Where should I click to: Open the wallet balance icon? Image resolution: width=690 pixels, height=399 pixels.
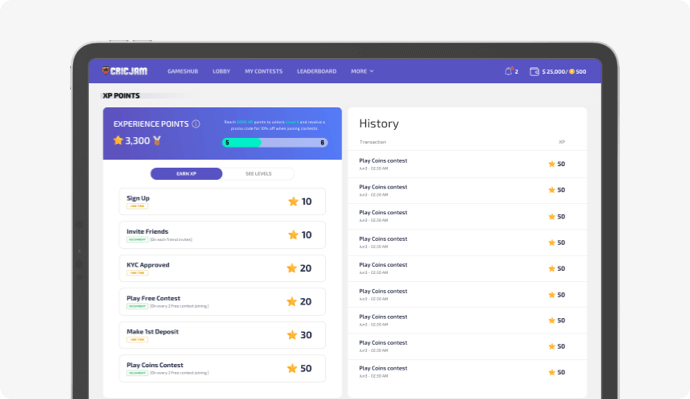click(534, 71)
